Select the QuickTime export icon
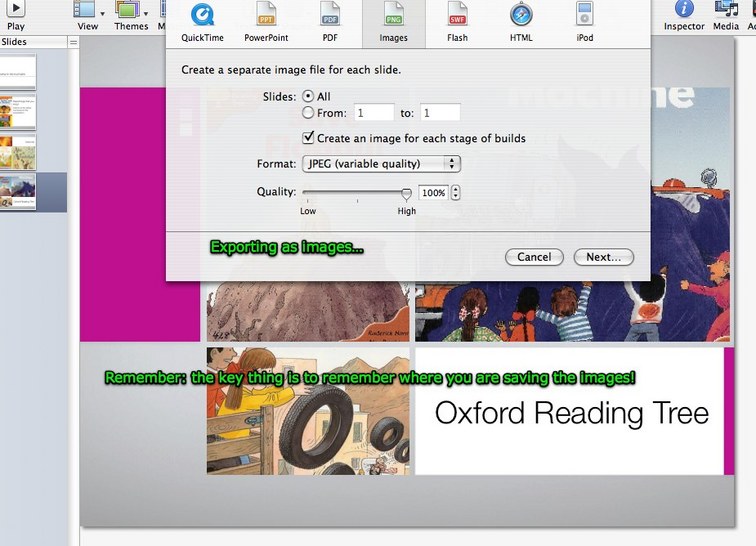The image size is (756, 546). tap(203, 16)
